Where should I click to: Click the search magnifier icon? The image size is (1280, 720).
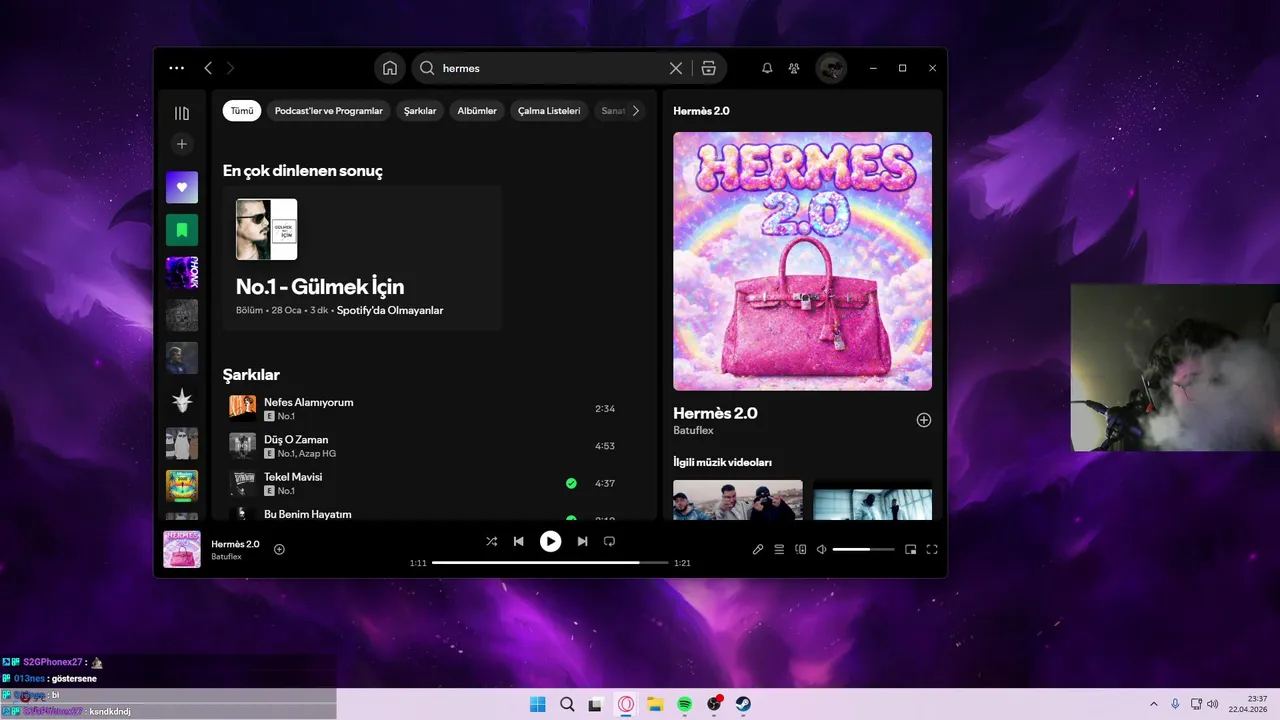(427, 68)
